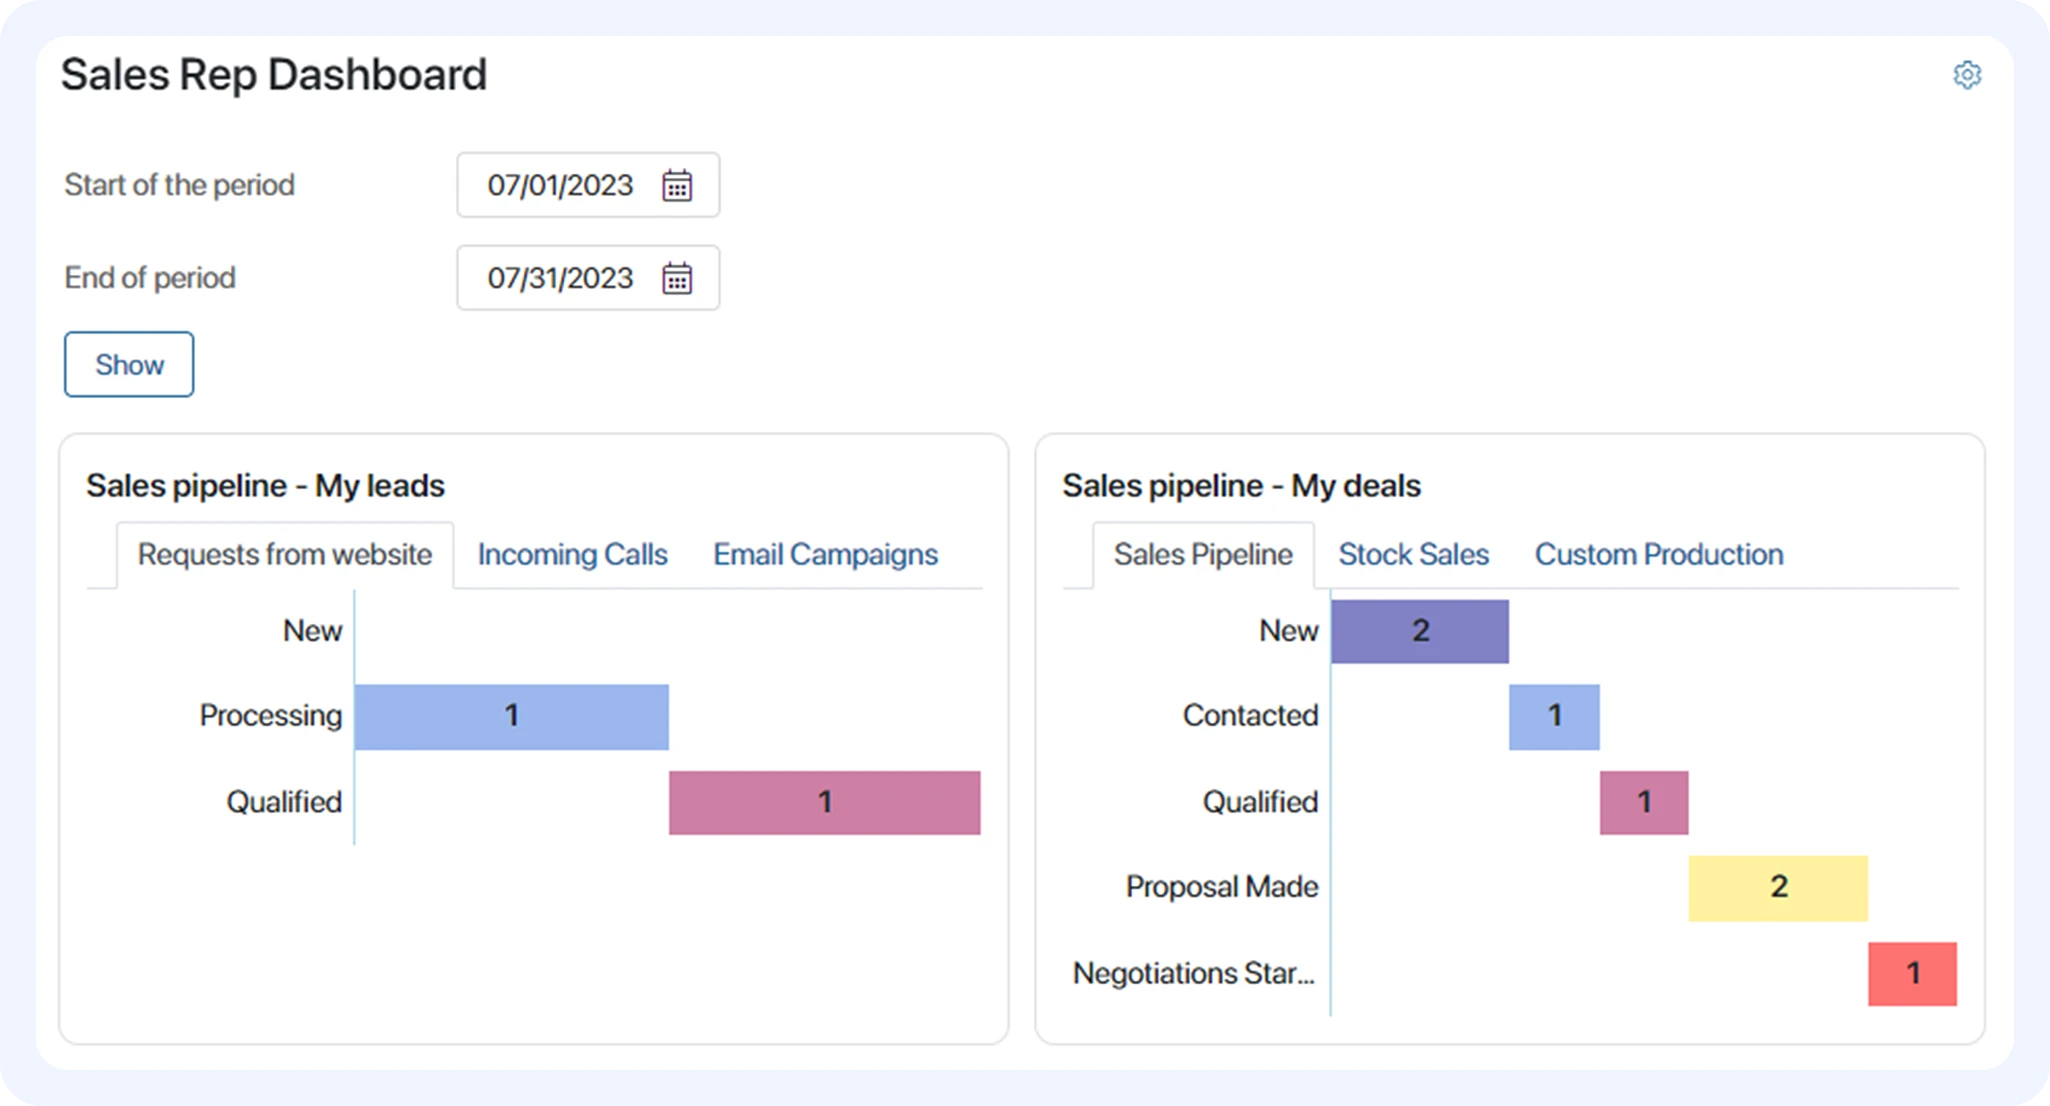Click the yellow Proposal Made bar

(x=1778, y=888)
